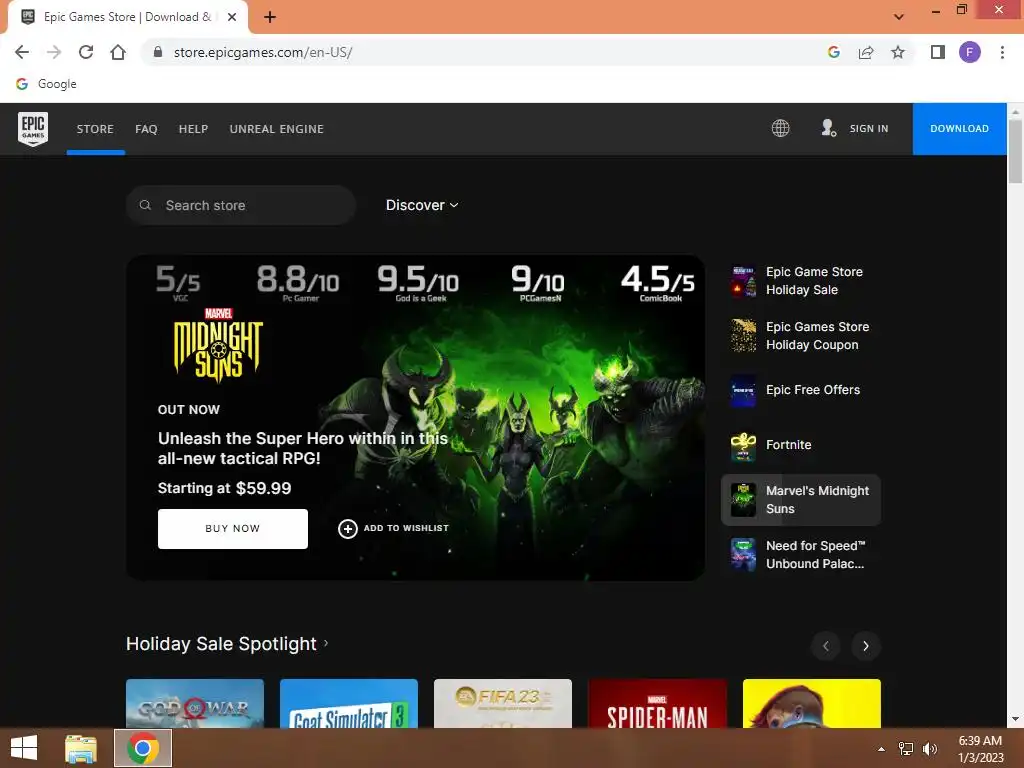Open the God of War thumbnail

click(195, 703)
